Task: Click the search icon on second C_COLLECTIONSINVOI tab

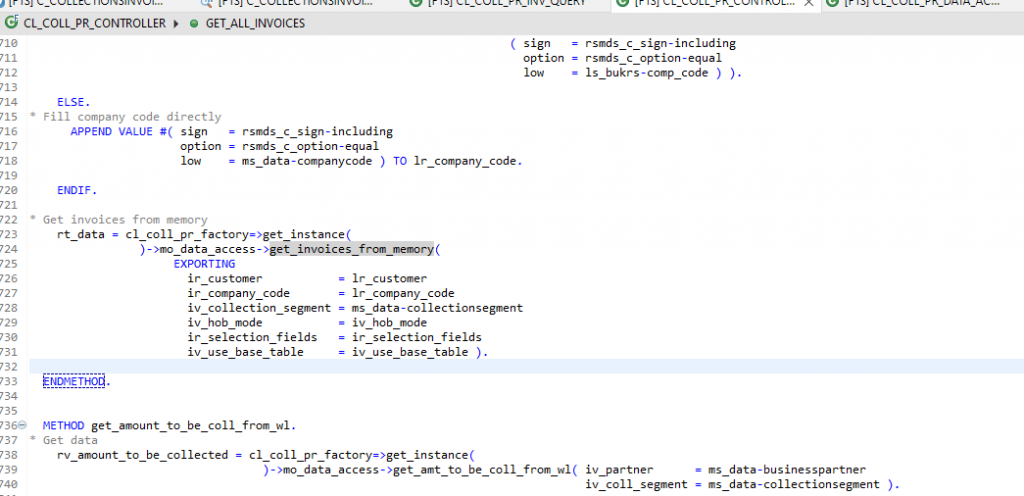Action: tap(206, 3)
